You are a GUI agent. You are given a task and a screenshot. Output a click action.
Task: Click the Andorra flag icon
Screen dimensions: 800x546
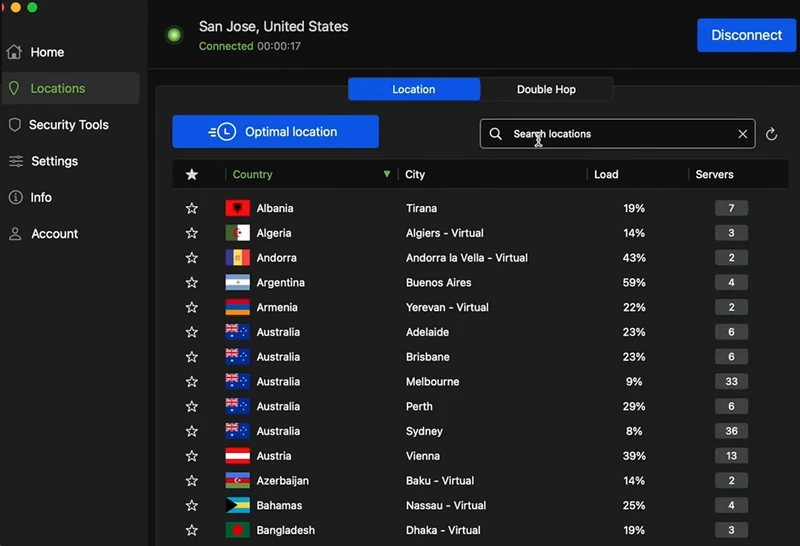point(238,258)
